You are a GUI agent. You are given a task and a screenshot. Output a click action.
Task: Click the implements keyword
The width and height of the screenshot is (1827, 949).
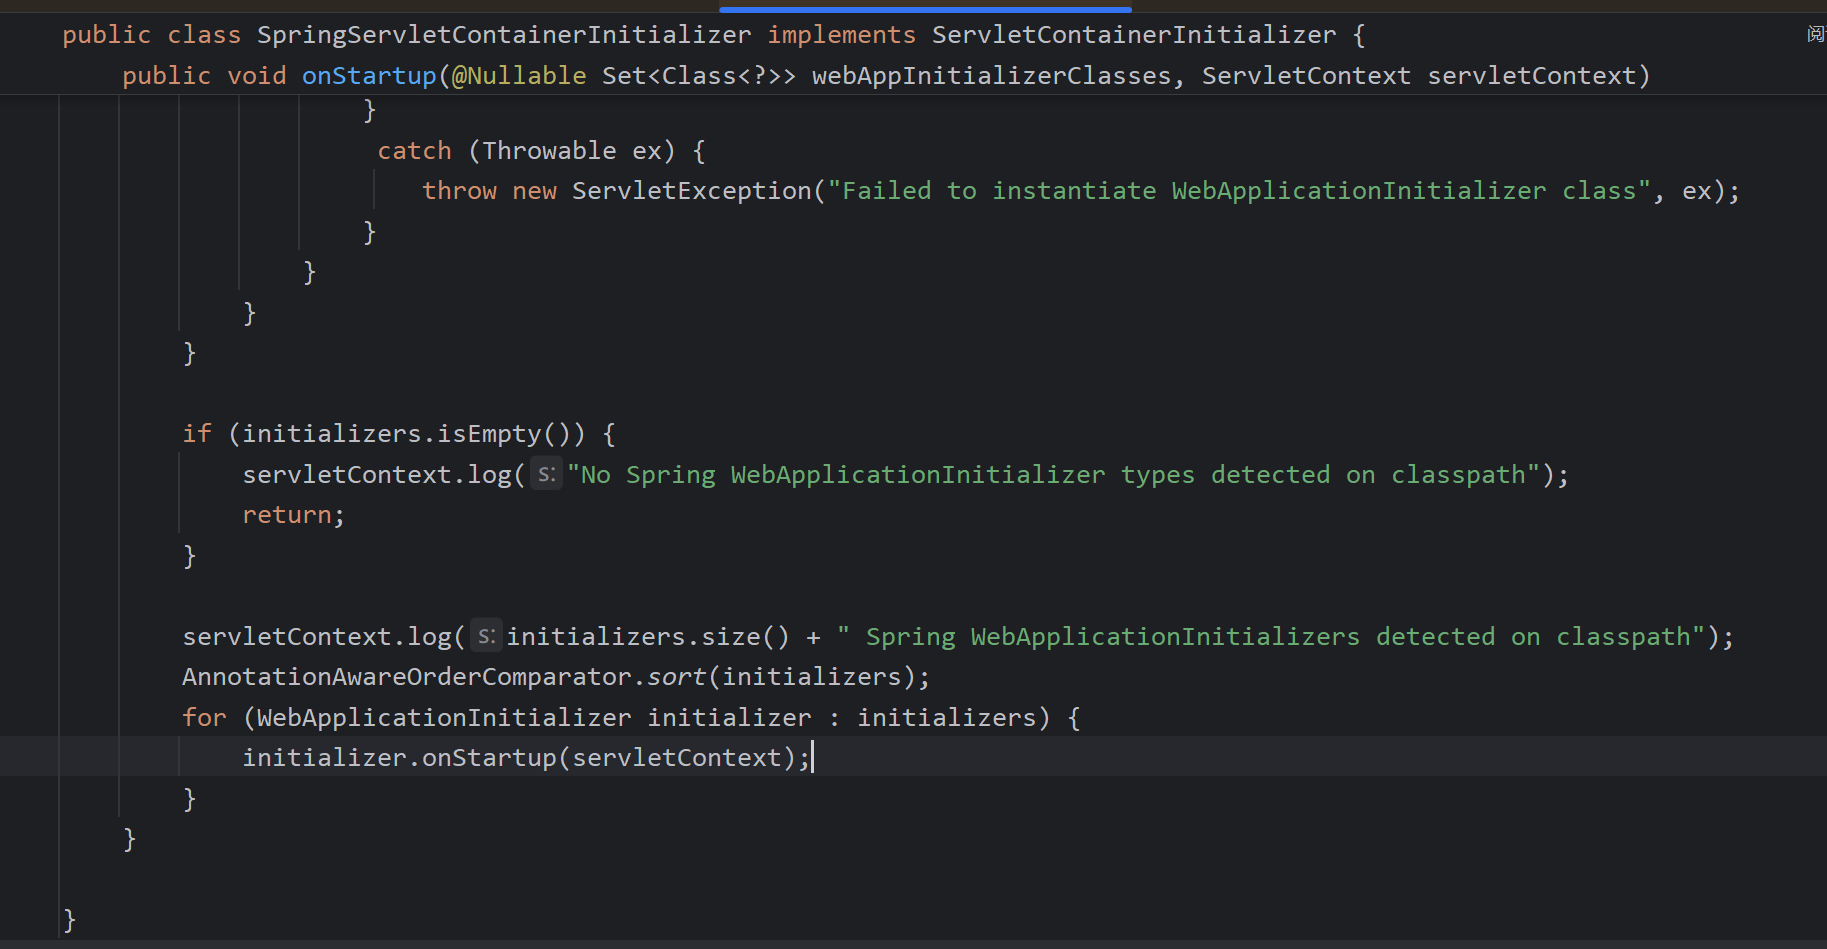point(841,35)
